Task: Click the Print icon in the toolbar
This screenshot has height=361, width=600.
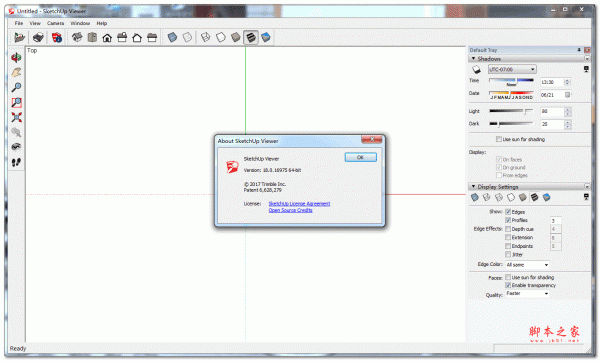Action: [x=38, y=38]
